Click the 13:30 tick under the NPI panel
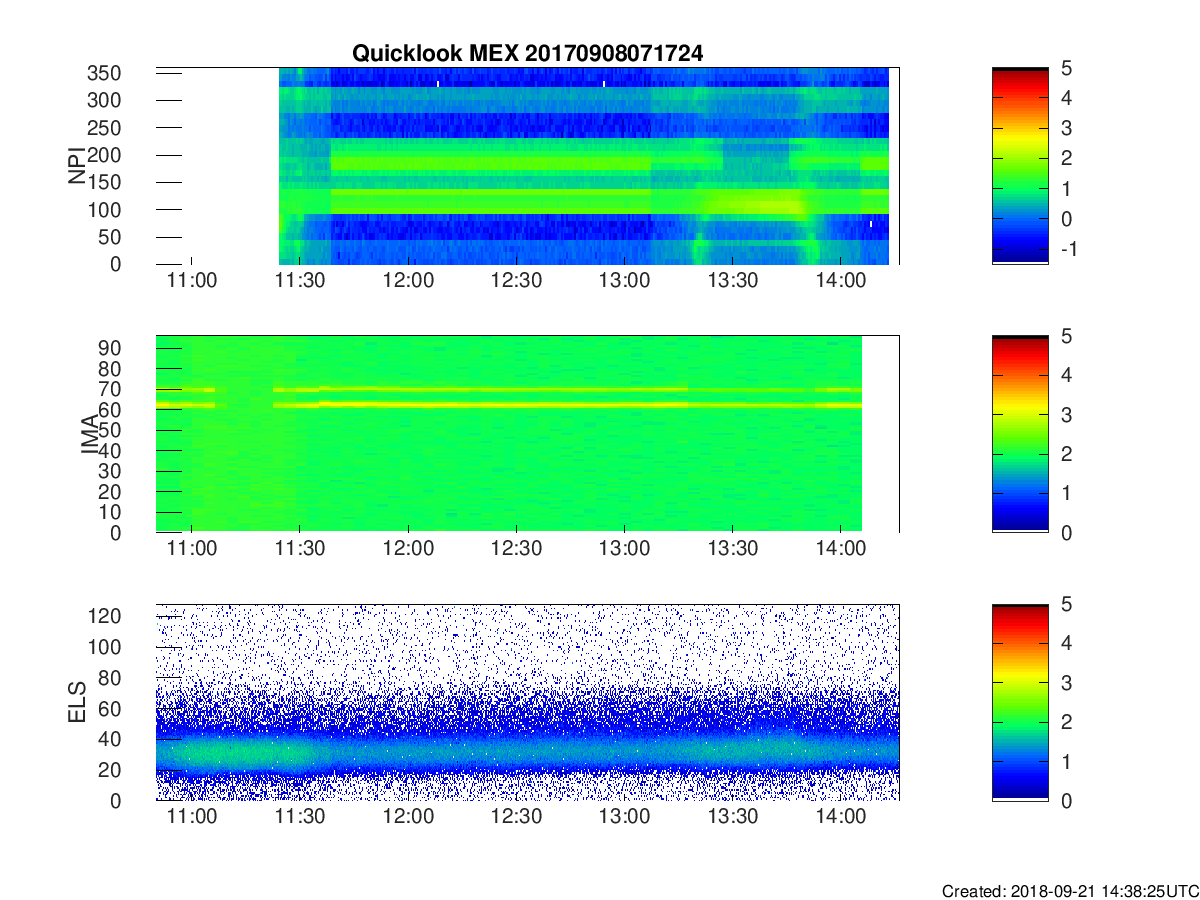 click(732, 281)
